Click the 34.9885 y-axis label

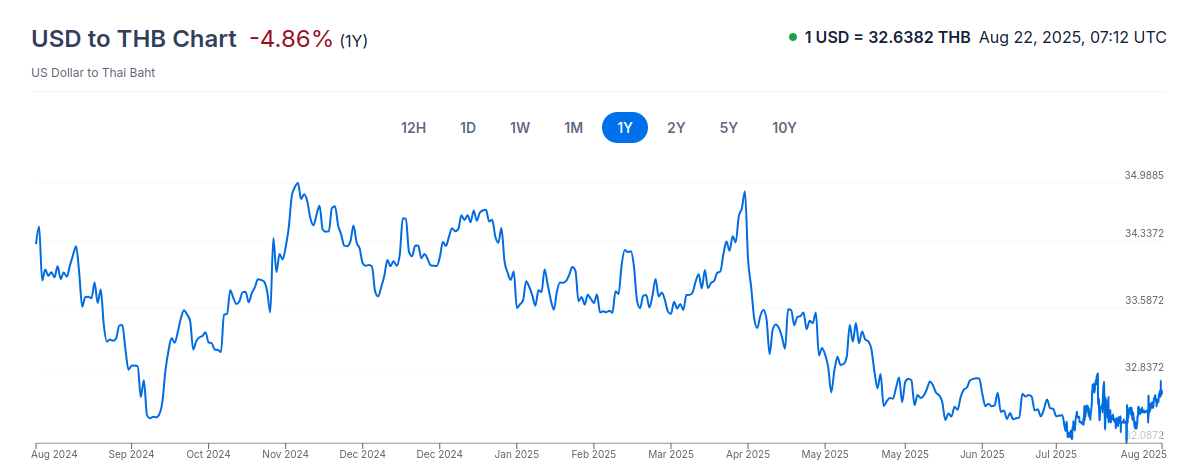pos(1144,176)
